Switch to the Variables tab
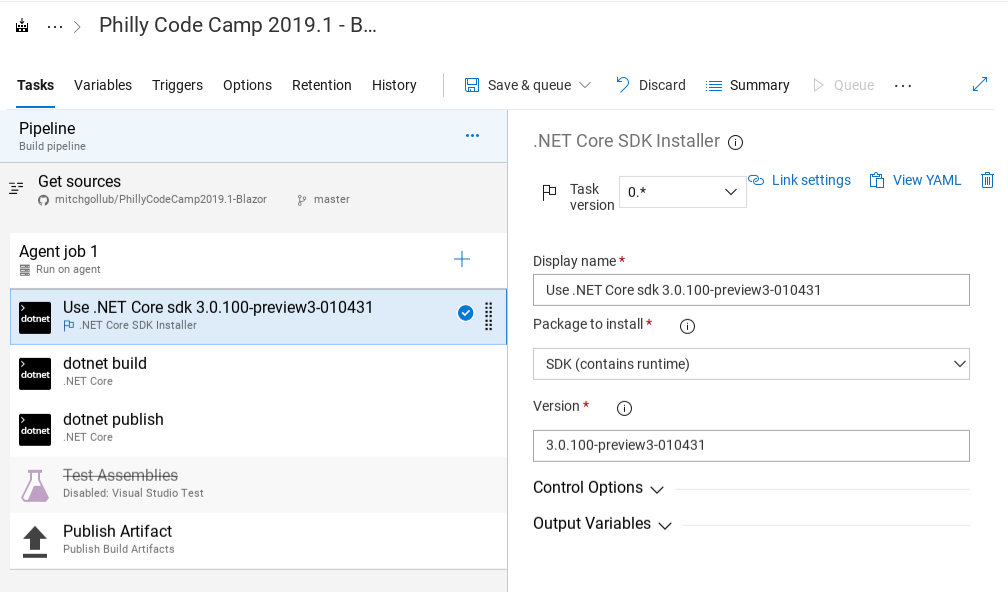1008x592 pixels. 103,85
